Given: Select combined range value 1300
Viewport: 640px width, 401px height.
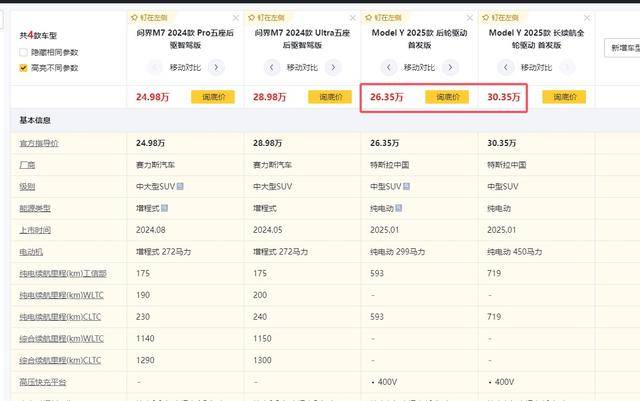Looking at the screenshot, I should point(262,360).
